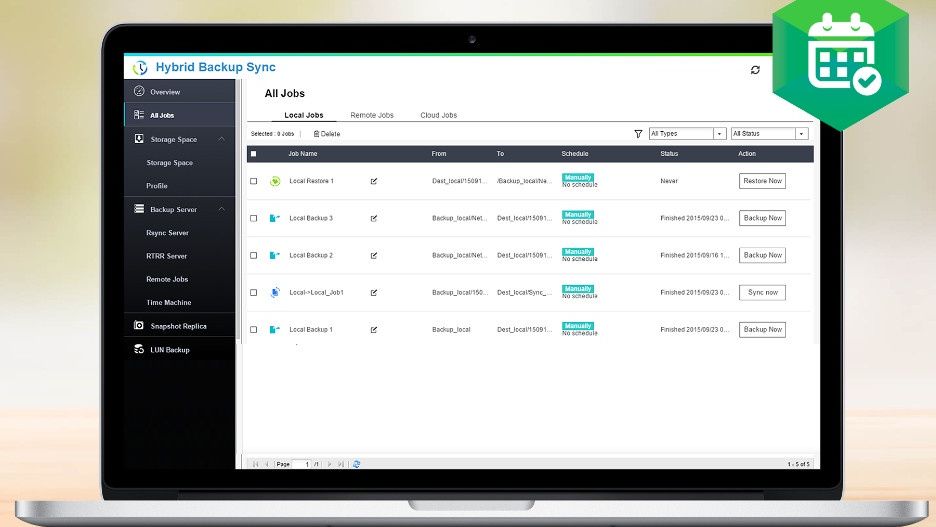Open RTRR Server in the sidebar
Image resolution: width=936 pixels, height=527 pixels.
[x=167, y=256]
